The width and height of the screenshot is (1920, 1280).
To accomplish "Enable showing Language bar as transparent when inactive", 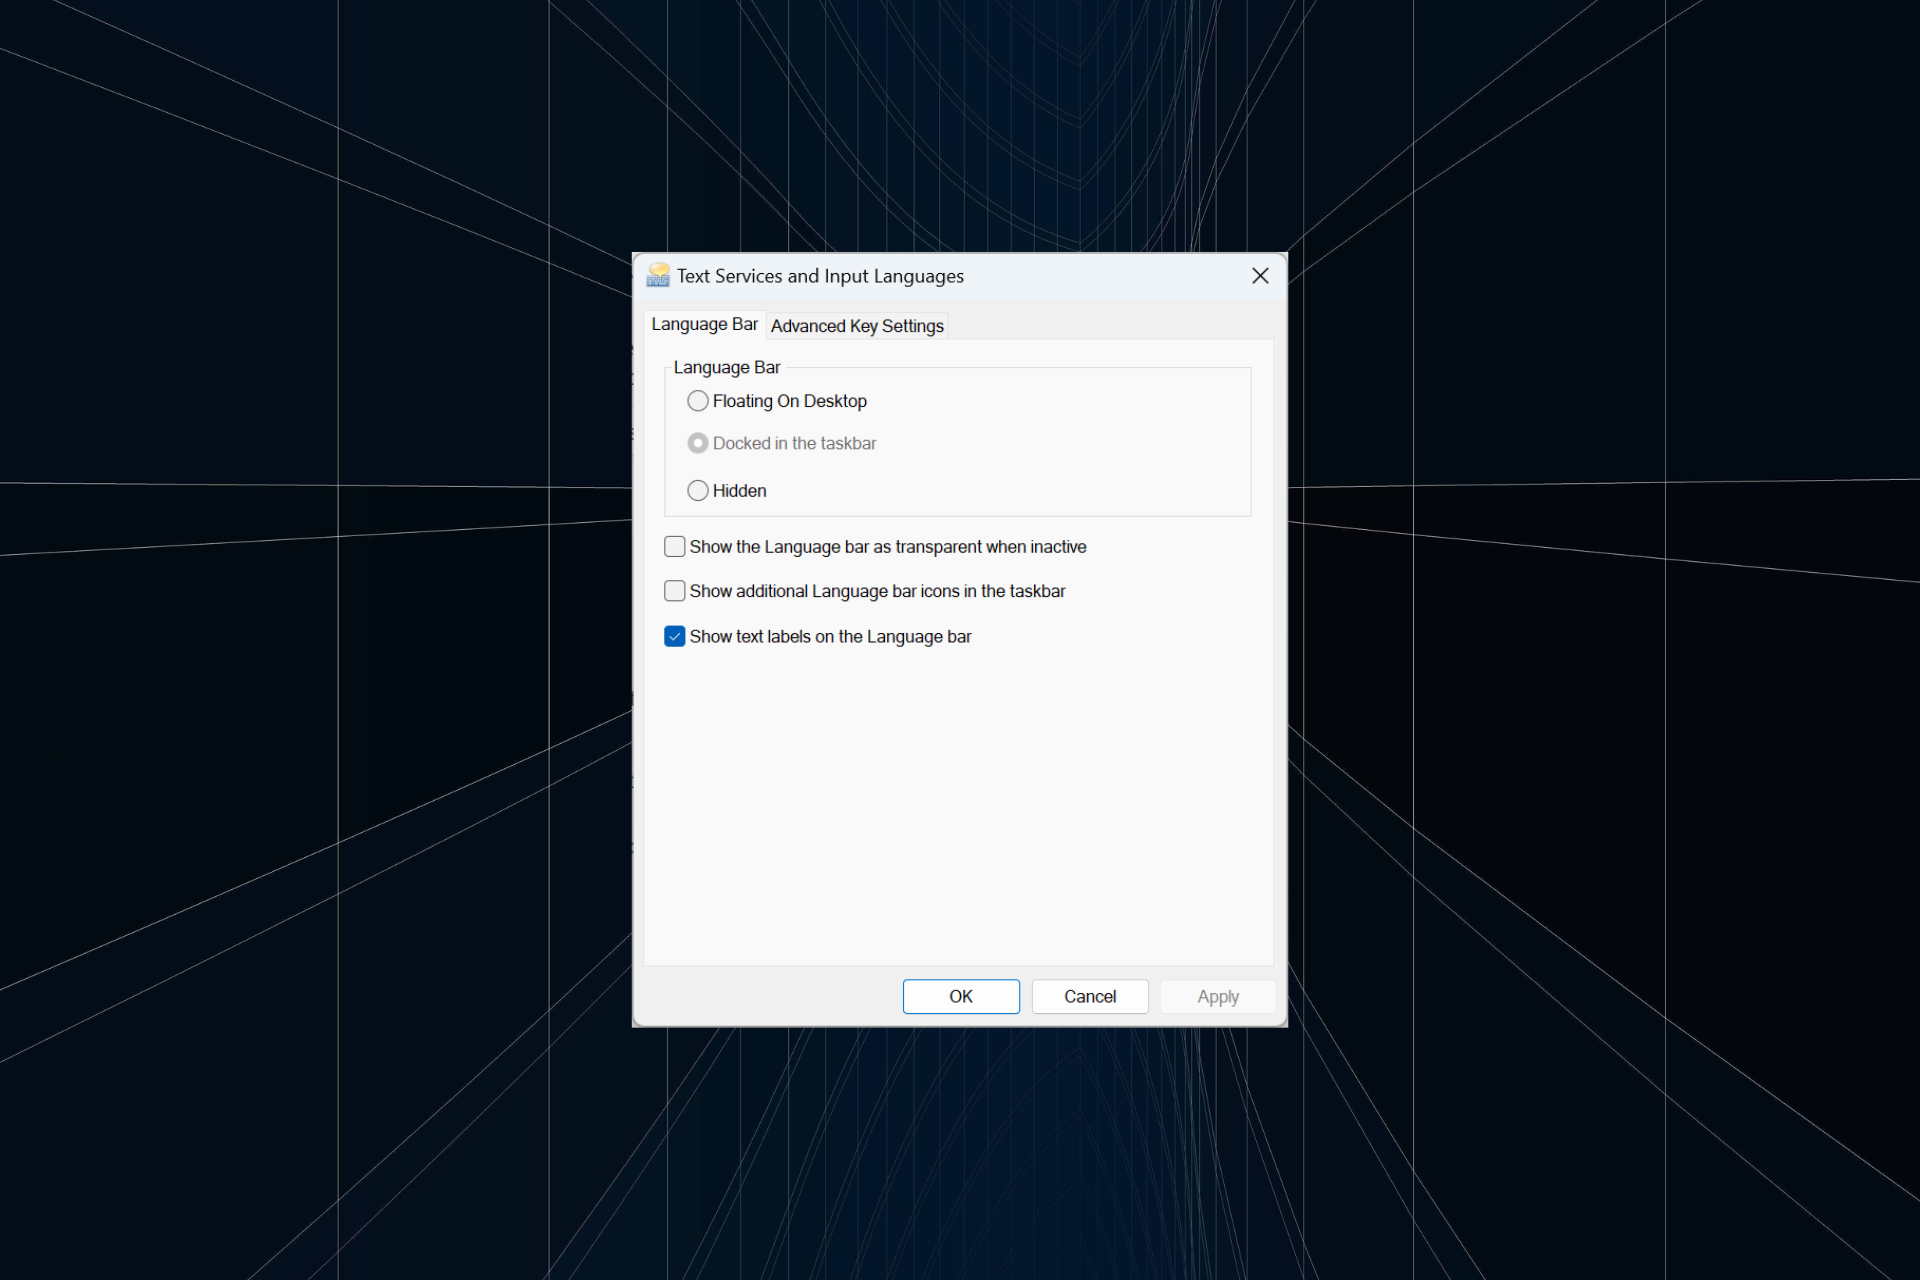I will pyautogui.click(x=674, y=546).
